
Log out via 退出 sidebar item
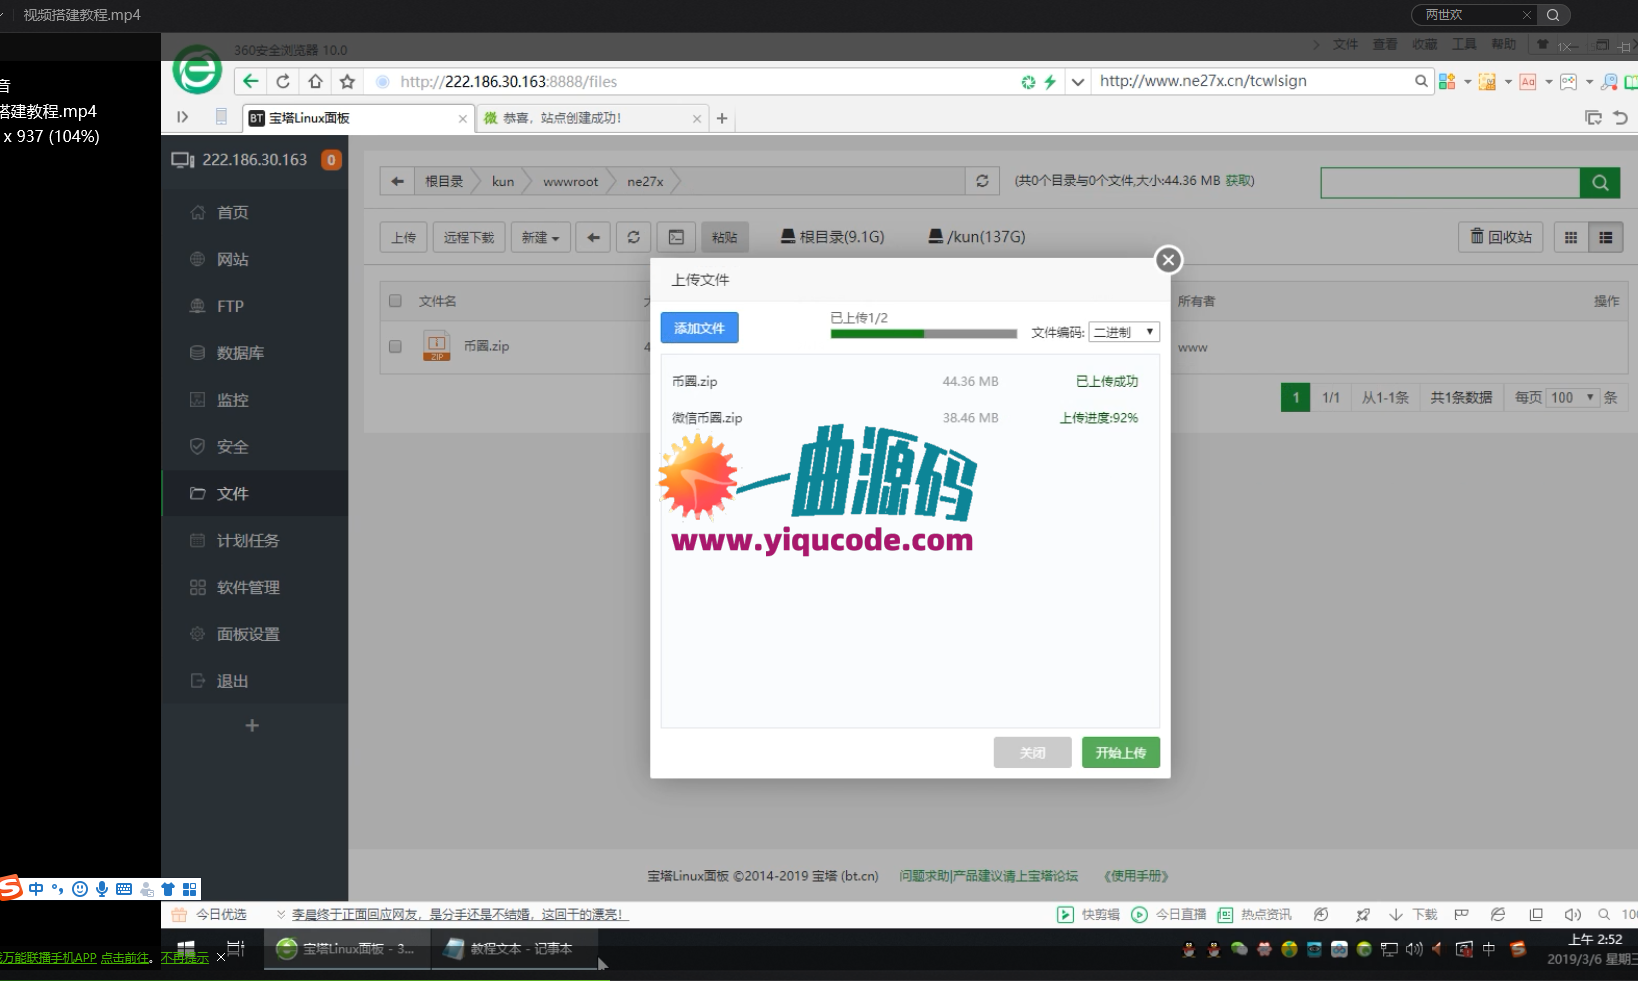coord(255,682)
